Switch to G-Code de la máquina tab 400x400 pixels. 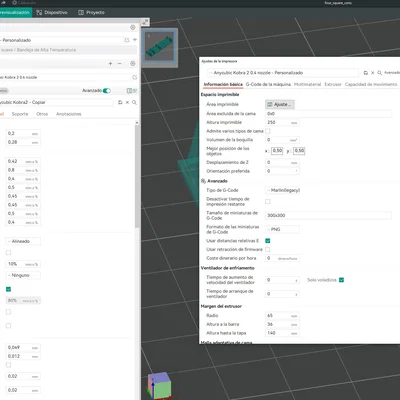coord(268,84)
